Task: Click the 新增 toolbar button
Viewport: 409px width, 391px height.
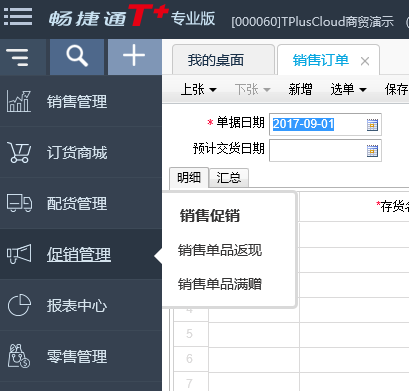Action: [x=300, y=89]
